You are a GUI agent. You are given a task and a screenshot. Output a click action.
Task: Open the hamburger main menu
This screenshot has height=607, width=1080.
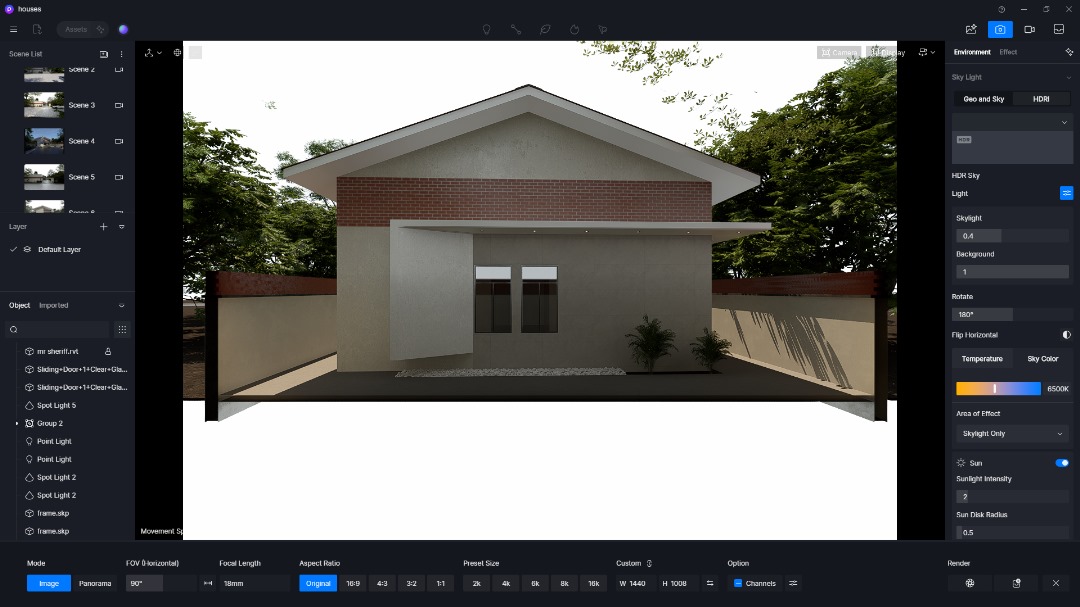13,30
